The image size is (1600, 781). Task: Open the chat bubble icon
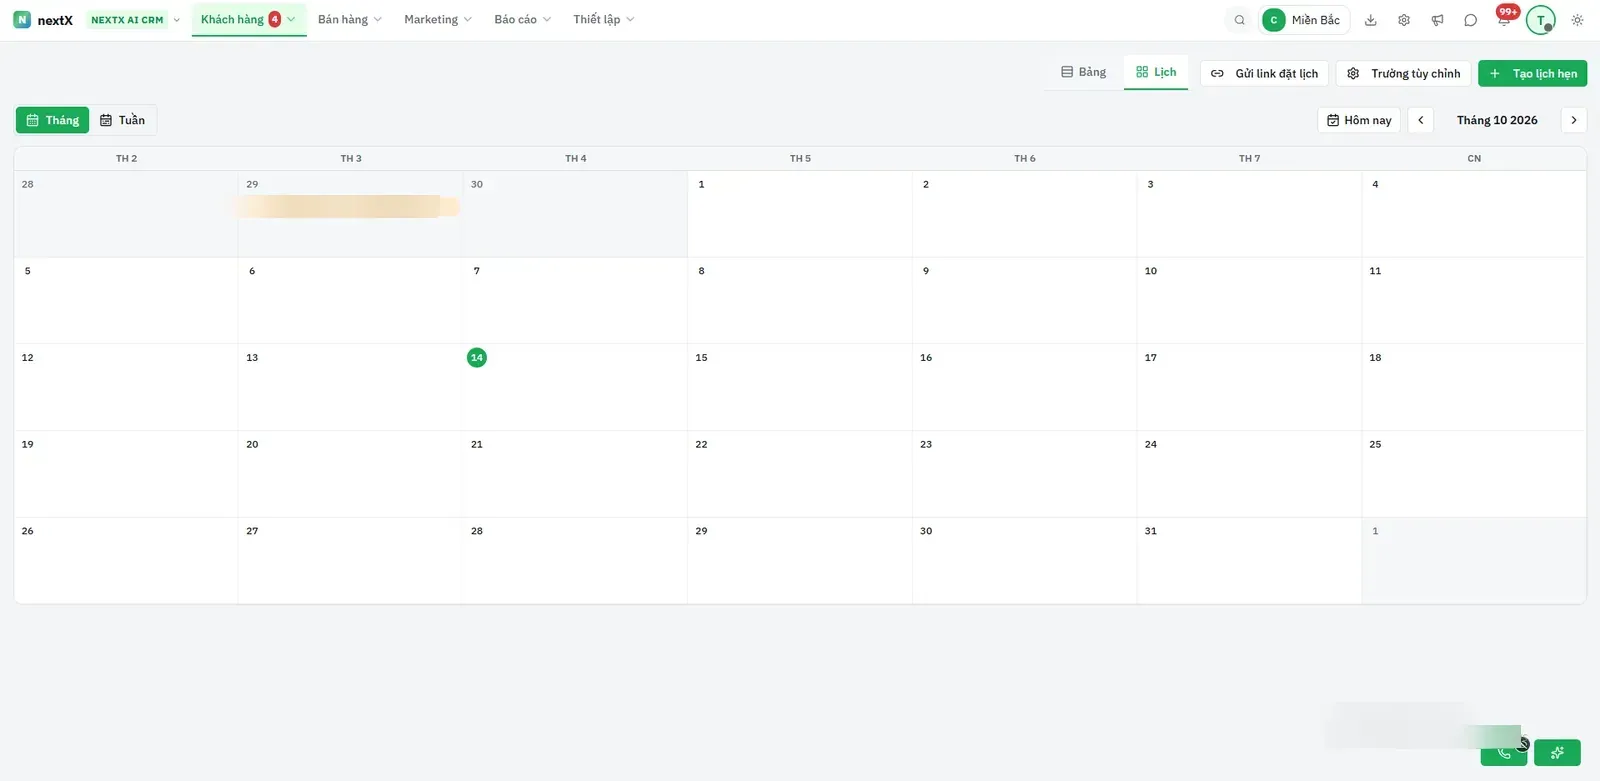1470,20
